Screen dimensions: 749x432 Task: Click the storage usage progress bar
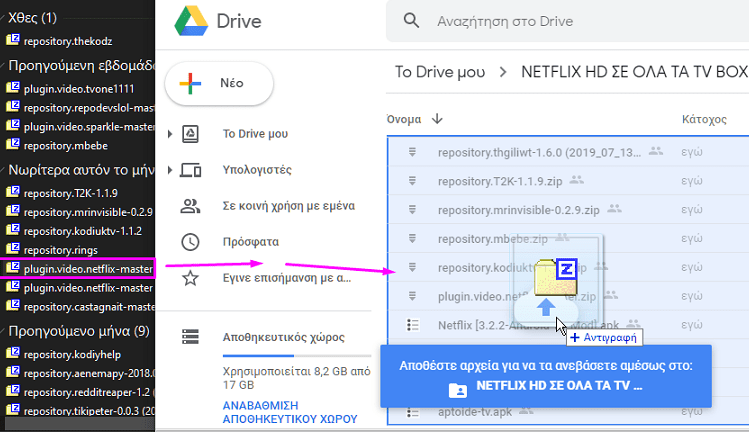(x=297, y=356)
